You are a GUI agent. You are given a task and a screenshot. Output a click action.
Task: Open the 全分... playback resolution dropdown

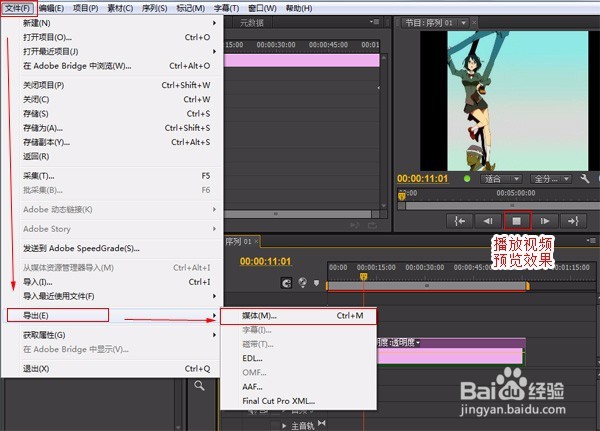pos(551,179)
